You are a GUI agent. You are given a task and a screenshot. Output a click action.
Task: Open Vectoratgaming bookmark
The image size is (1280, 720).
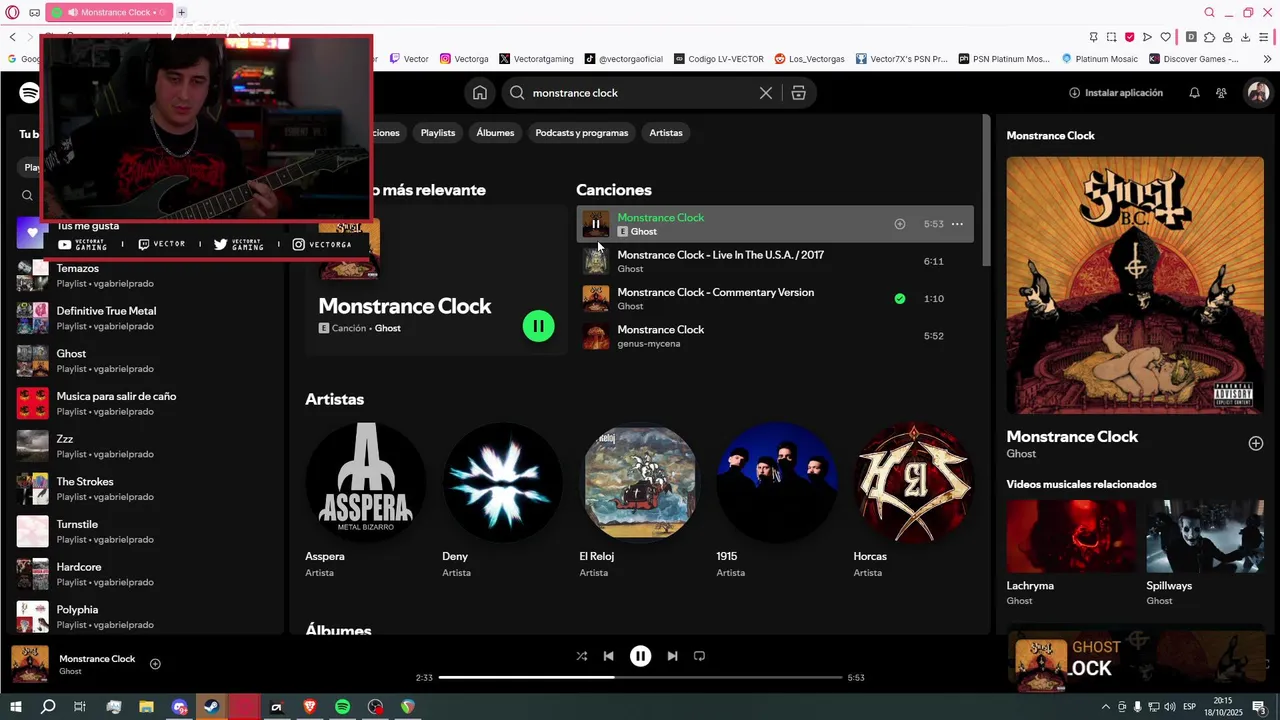(x=536, y=59)
